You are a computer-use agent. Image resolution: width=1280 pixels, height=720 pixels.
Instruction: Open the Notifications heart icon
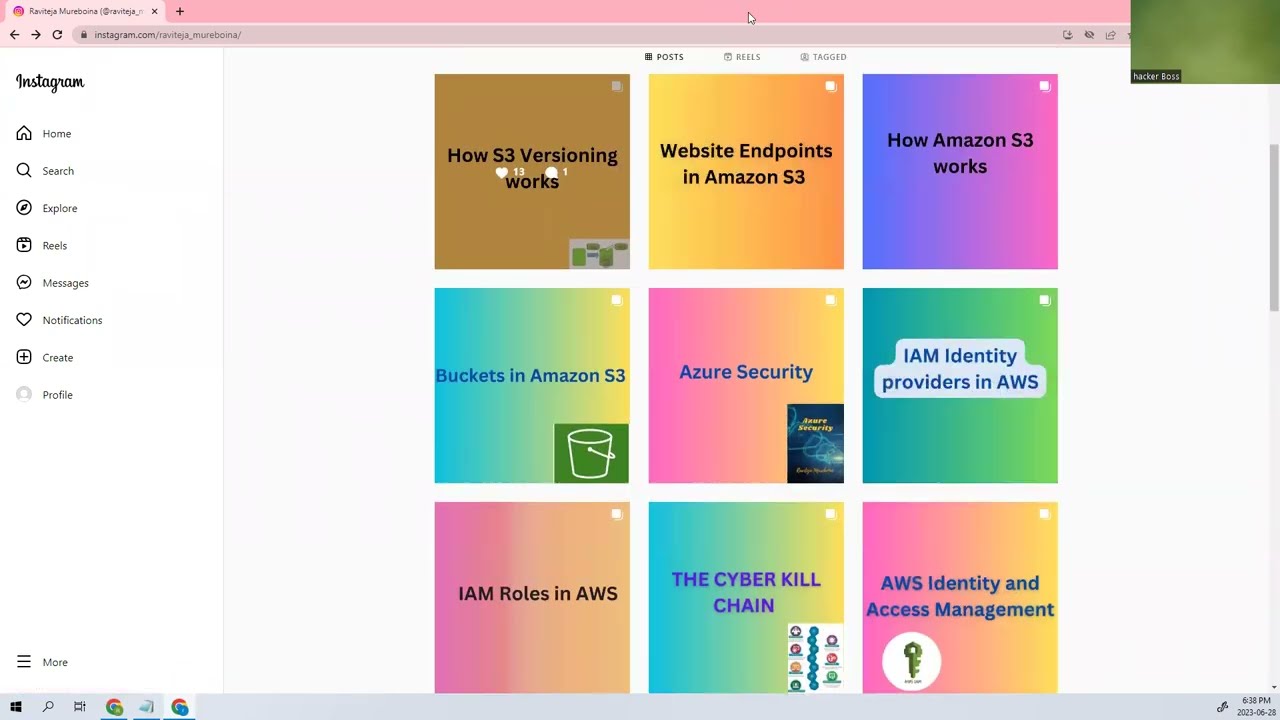24,320
